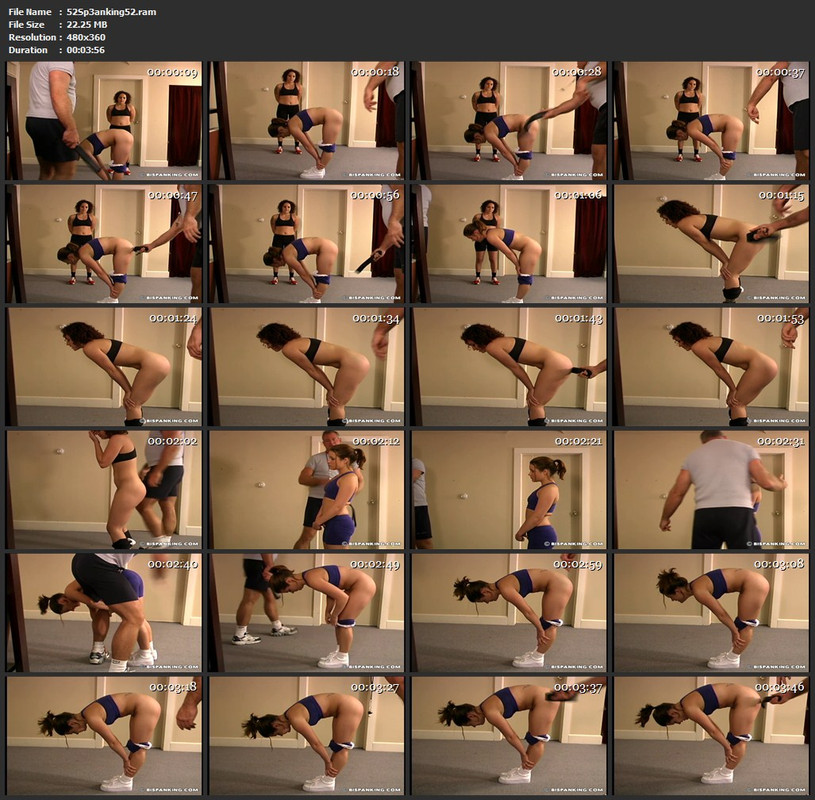Select the '480x360' resolution value
This screenshot has height=800, width=815.
tap(86, 37)
